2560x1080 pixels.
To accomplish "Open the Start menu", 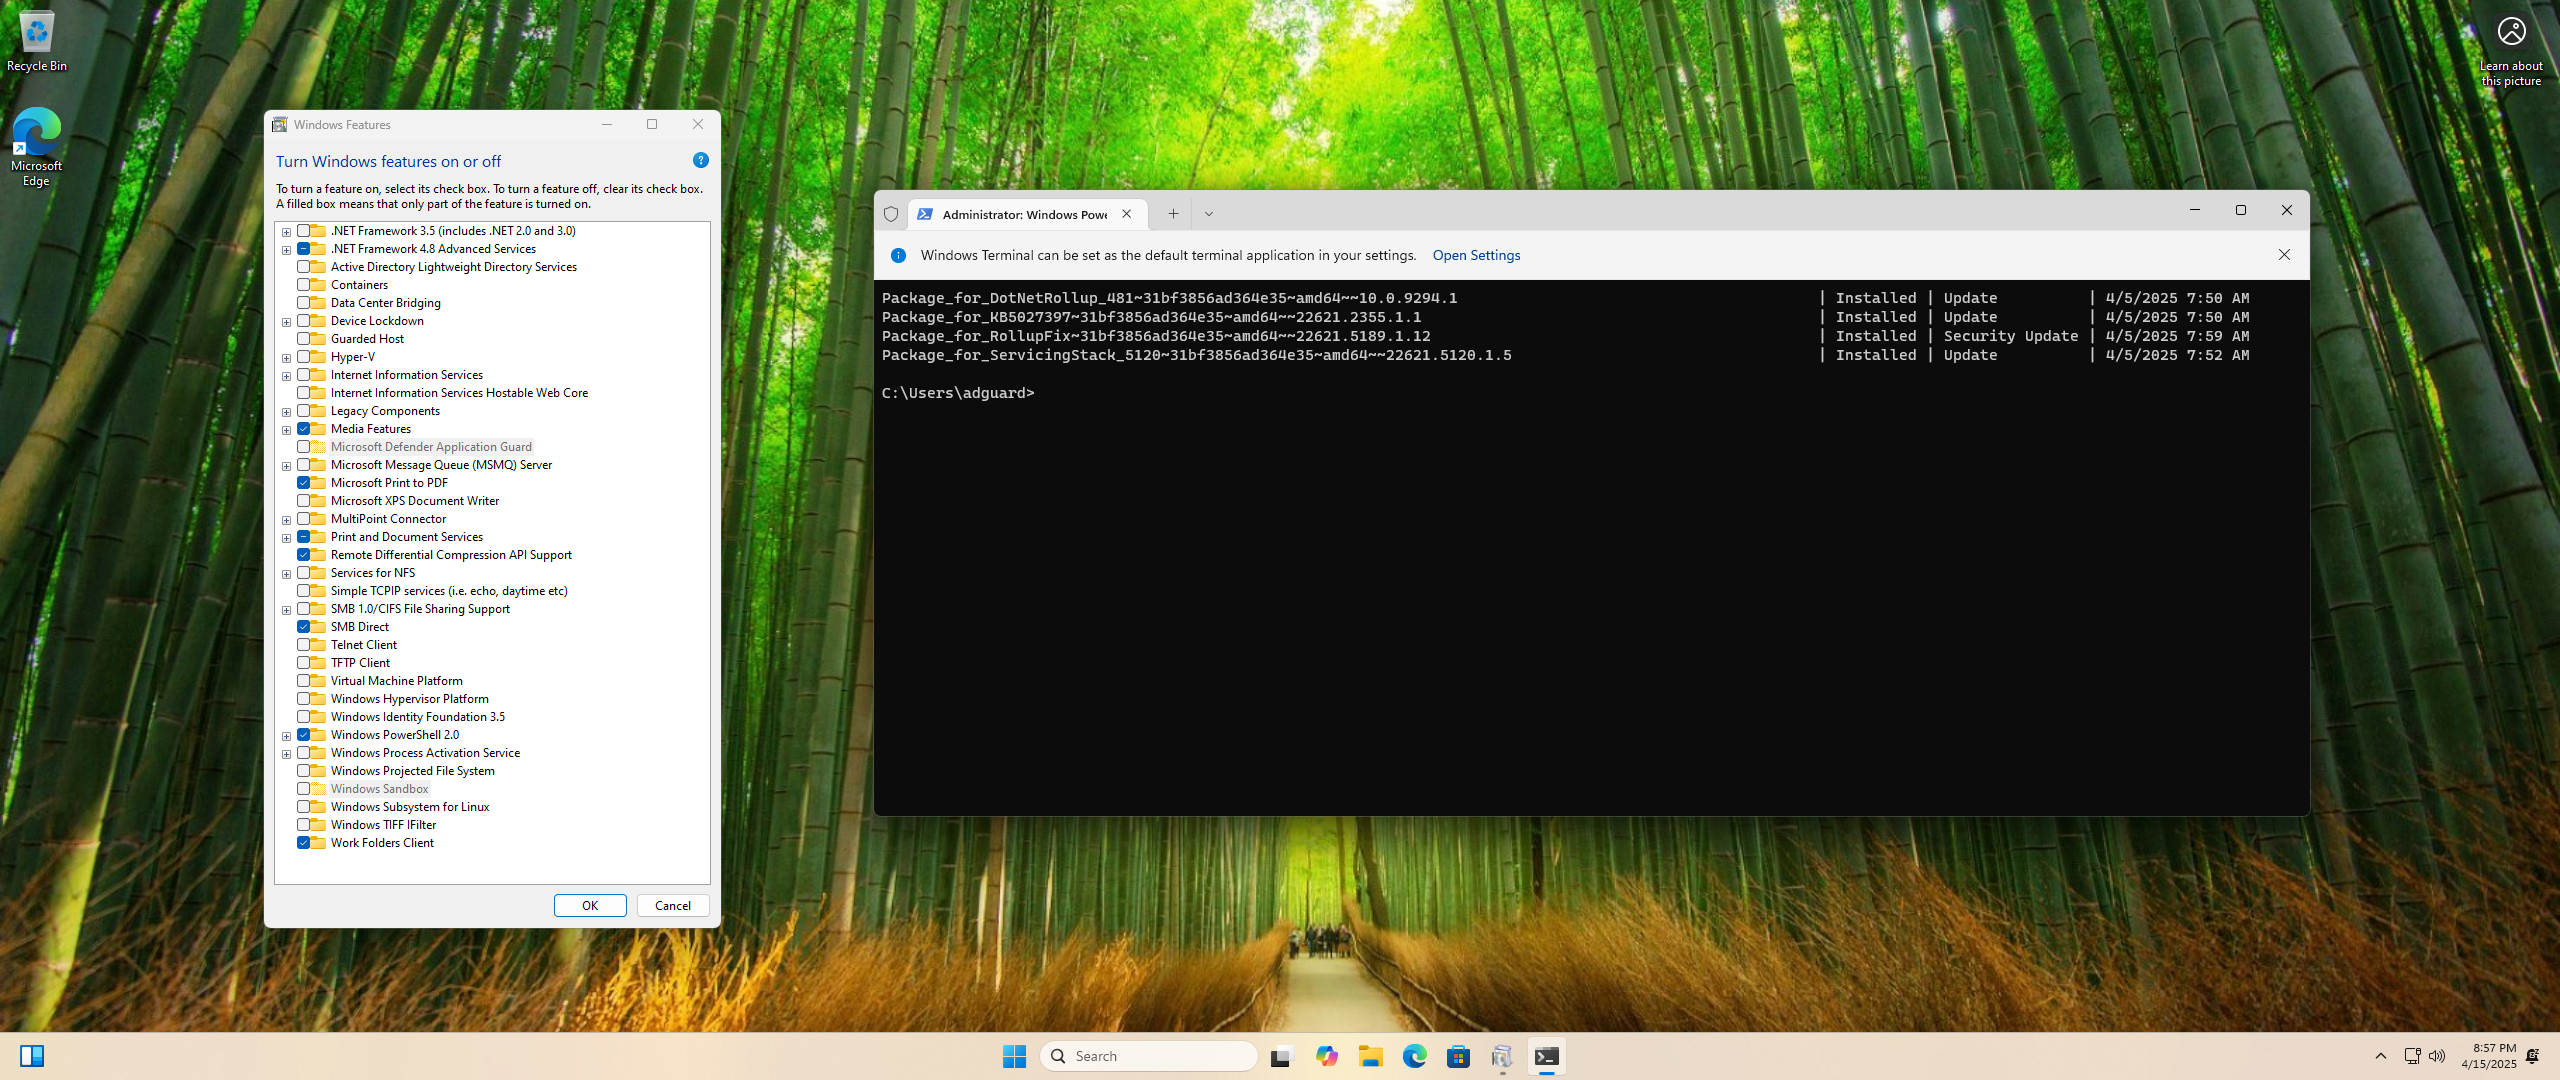I will [1014, 1056].
